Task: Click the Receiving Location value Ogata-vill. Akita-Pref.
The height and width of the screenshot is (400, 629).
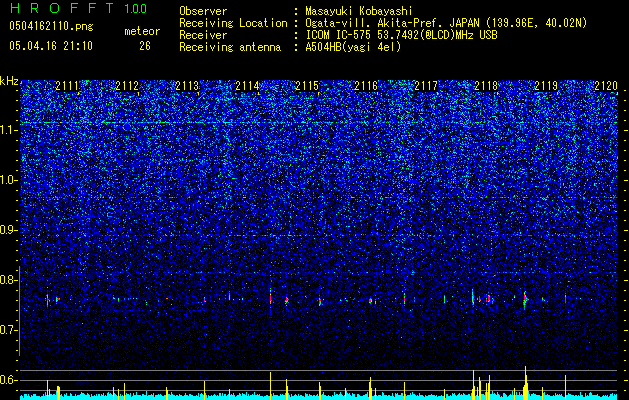Action: click(372, 23)
